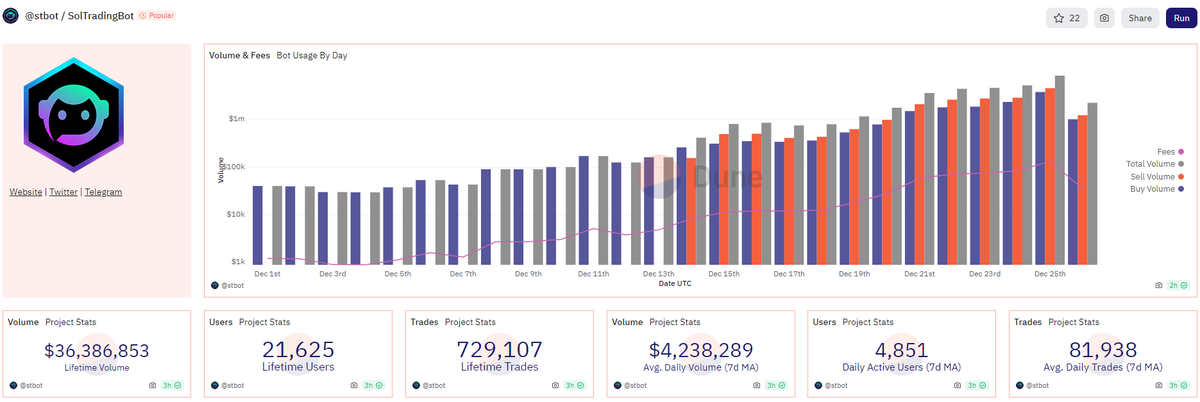Image resolution: width=1200 pixels, height=402 pixels.
Task: Click the Daily Active Users (7d MA) caption
Action: [902, 367]
